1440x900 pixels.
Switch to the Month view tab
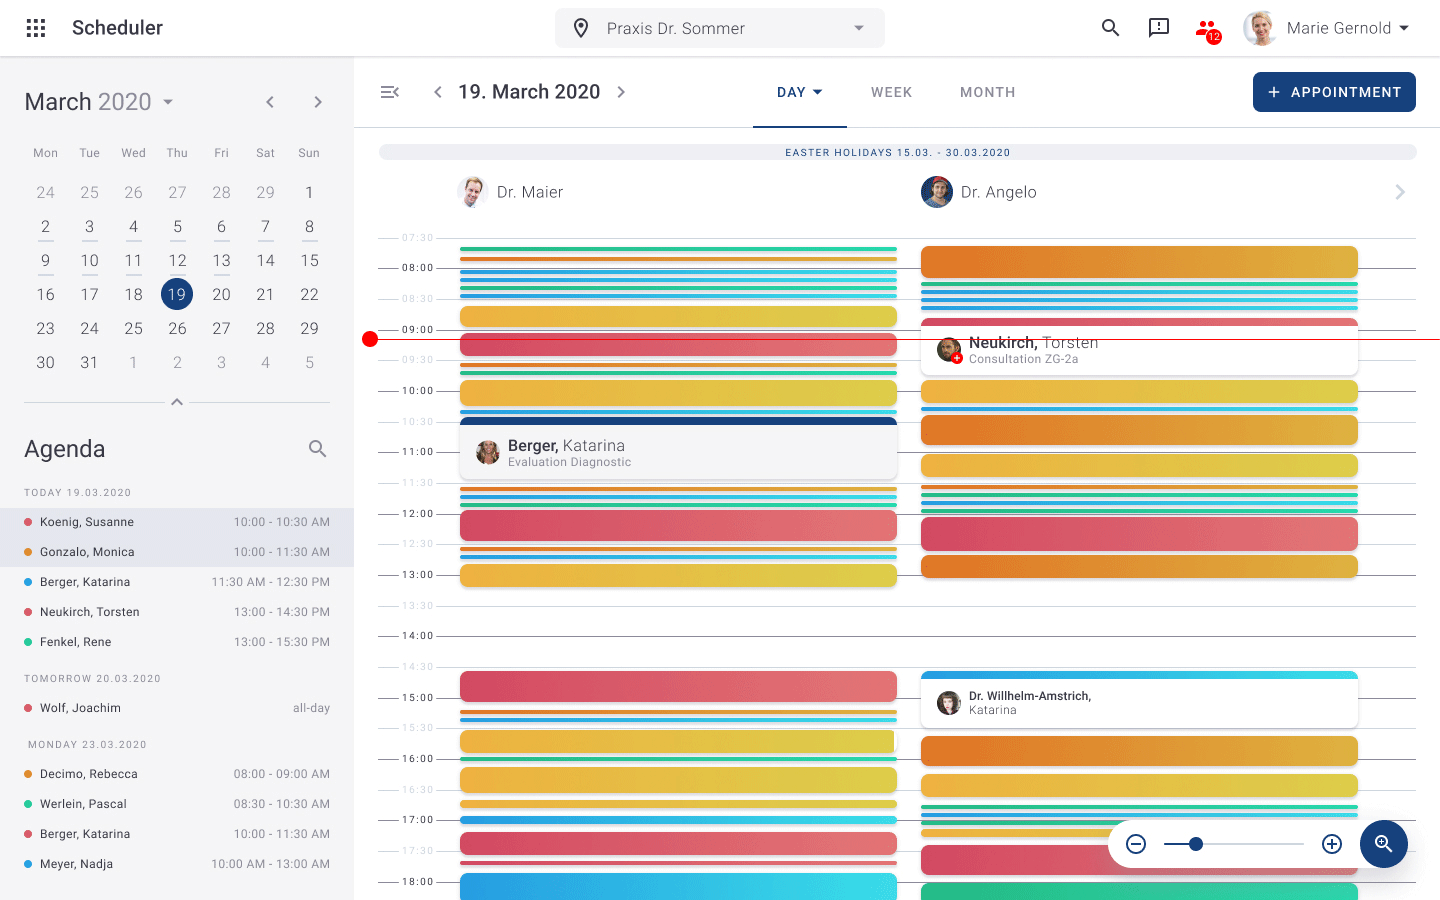tap(987, 92)
